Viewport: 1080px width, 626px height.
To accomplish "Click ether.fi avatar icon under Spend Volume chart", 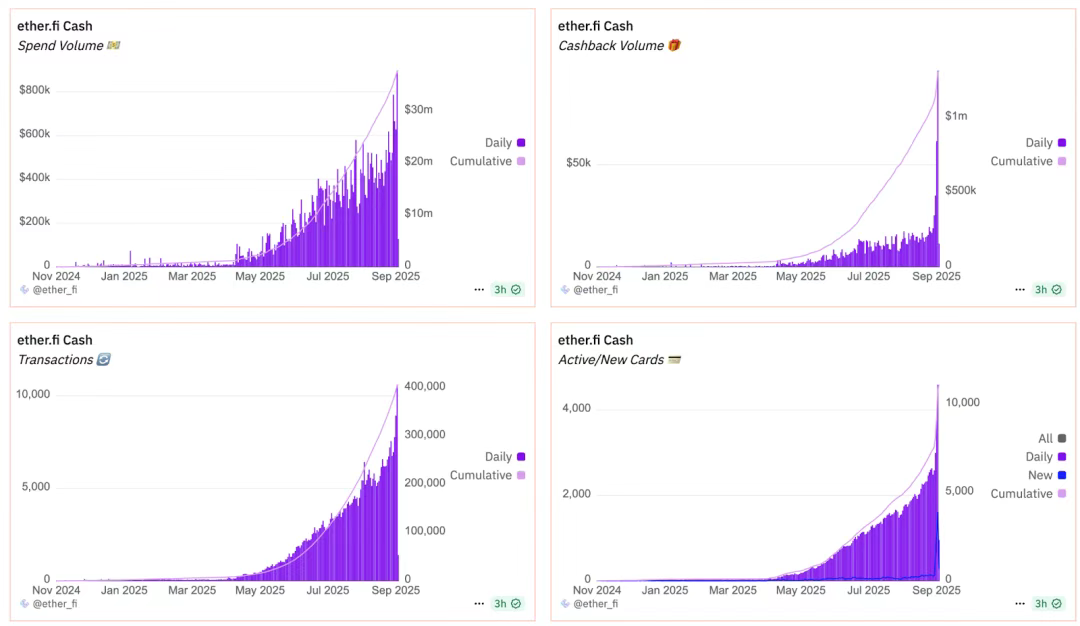I will point(24,290).
